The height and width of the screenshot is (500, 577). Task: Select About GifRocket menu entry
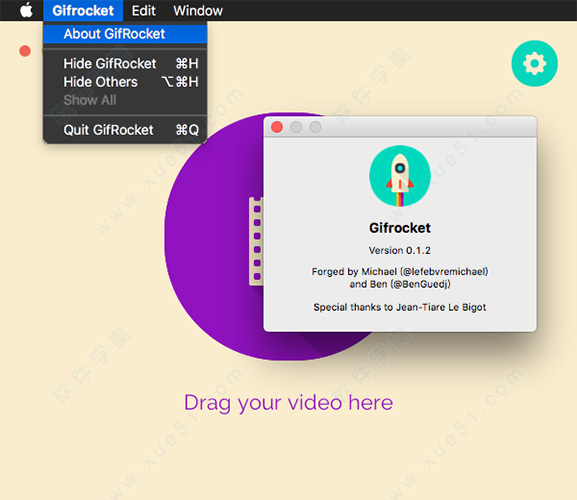pos(125,34)
